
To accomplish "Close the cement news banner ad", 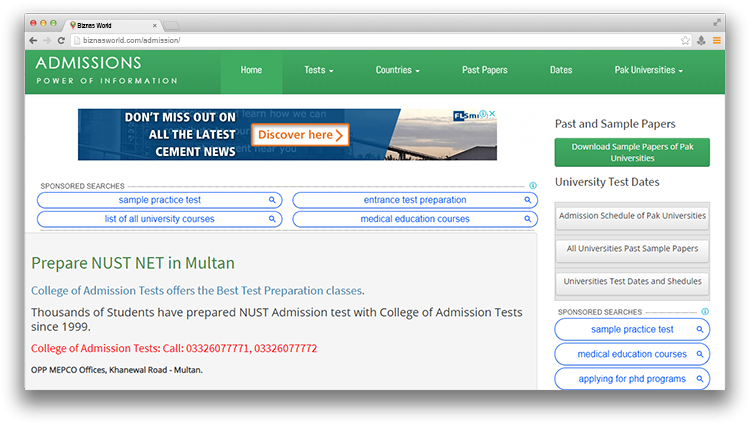I will pos(492,114).
